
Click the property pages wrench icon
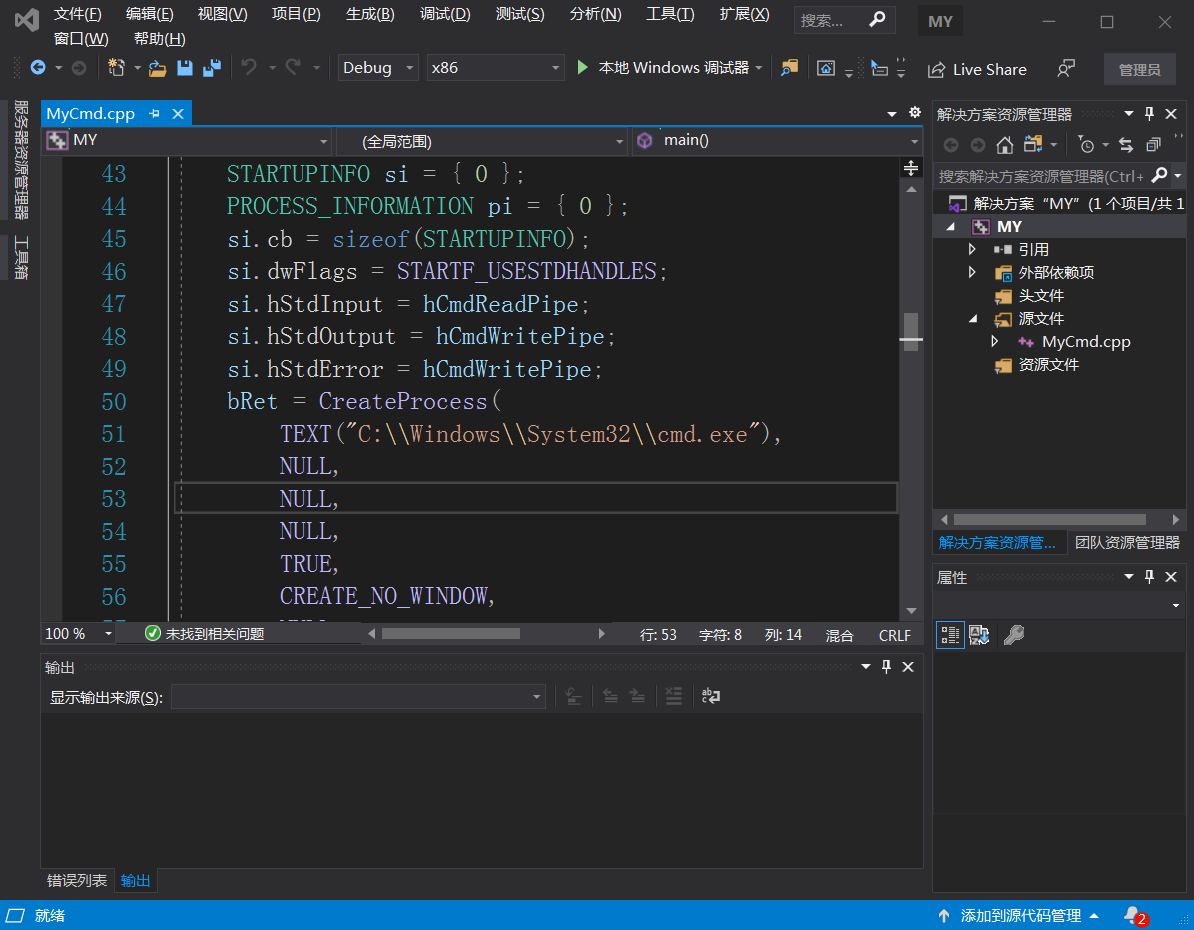1014,634
